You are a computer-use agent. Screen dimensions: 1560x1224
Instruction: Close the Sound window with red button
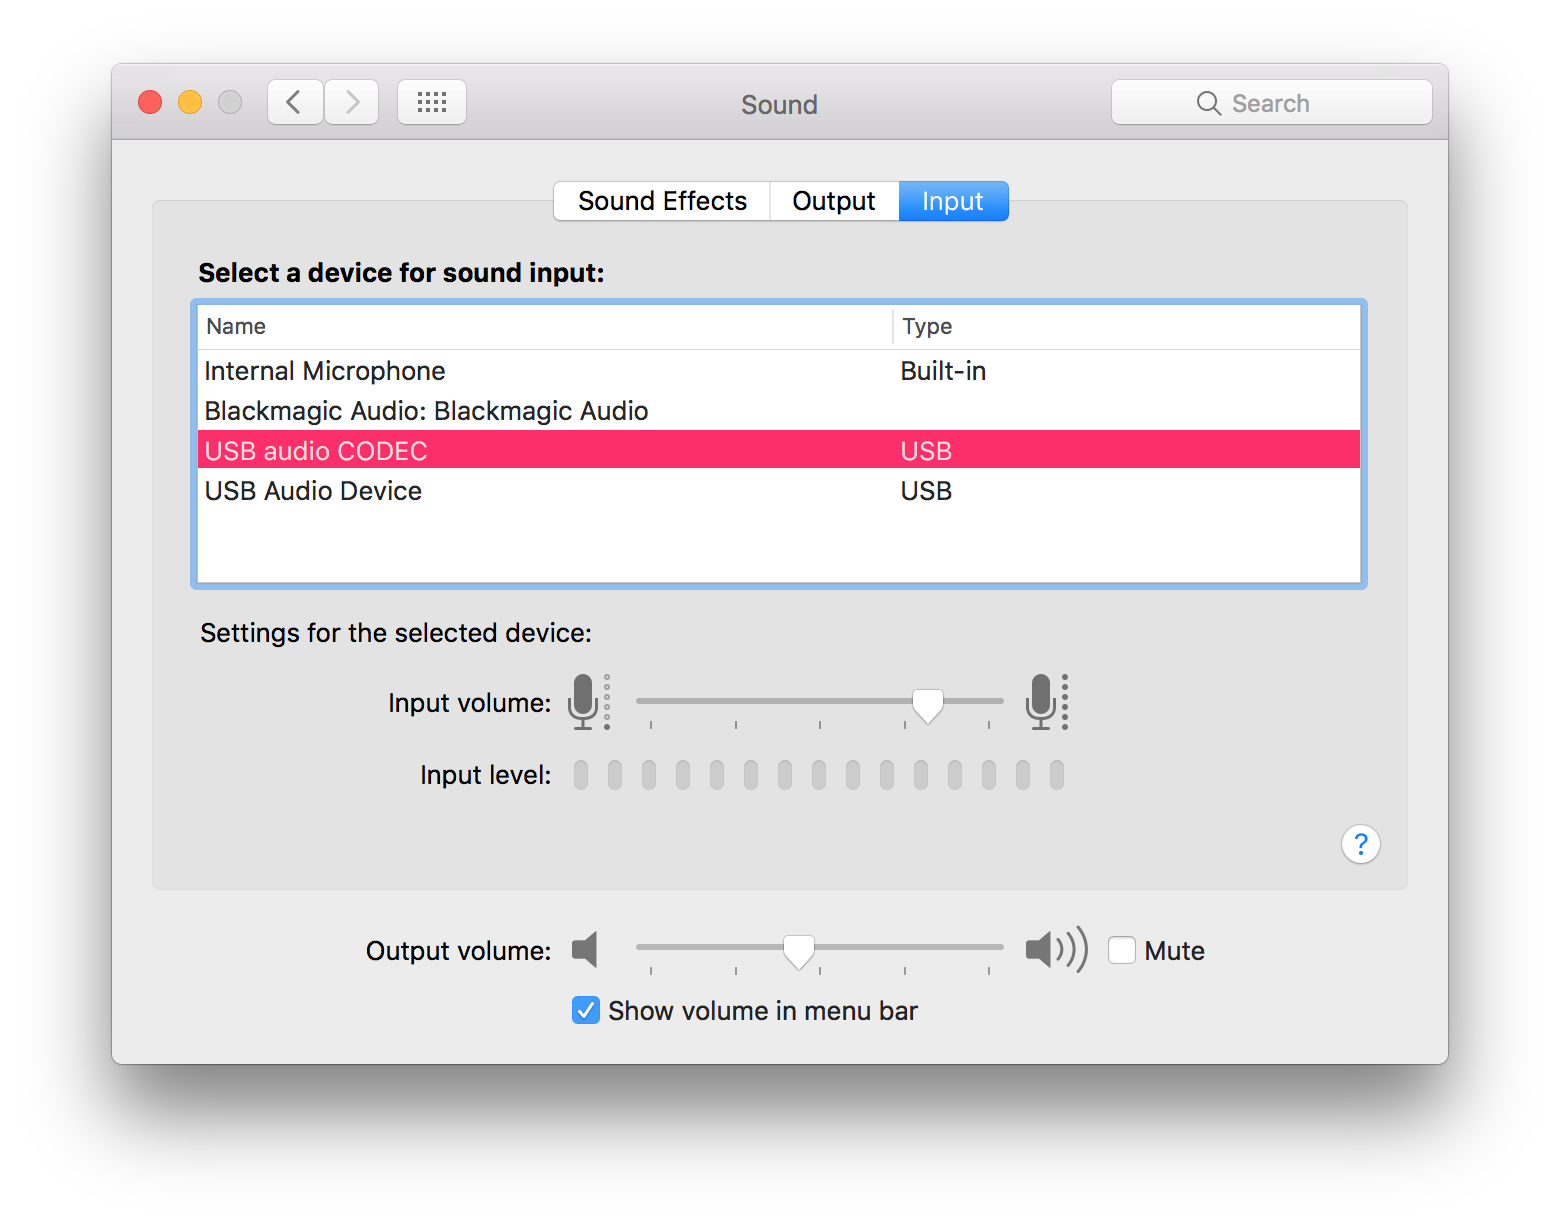(150, 102)
